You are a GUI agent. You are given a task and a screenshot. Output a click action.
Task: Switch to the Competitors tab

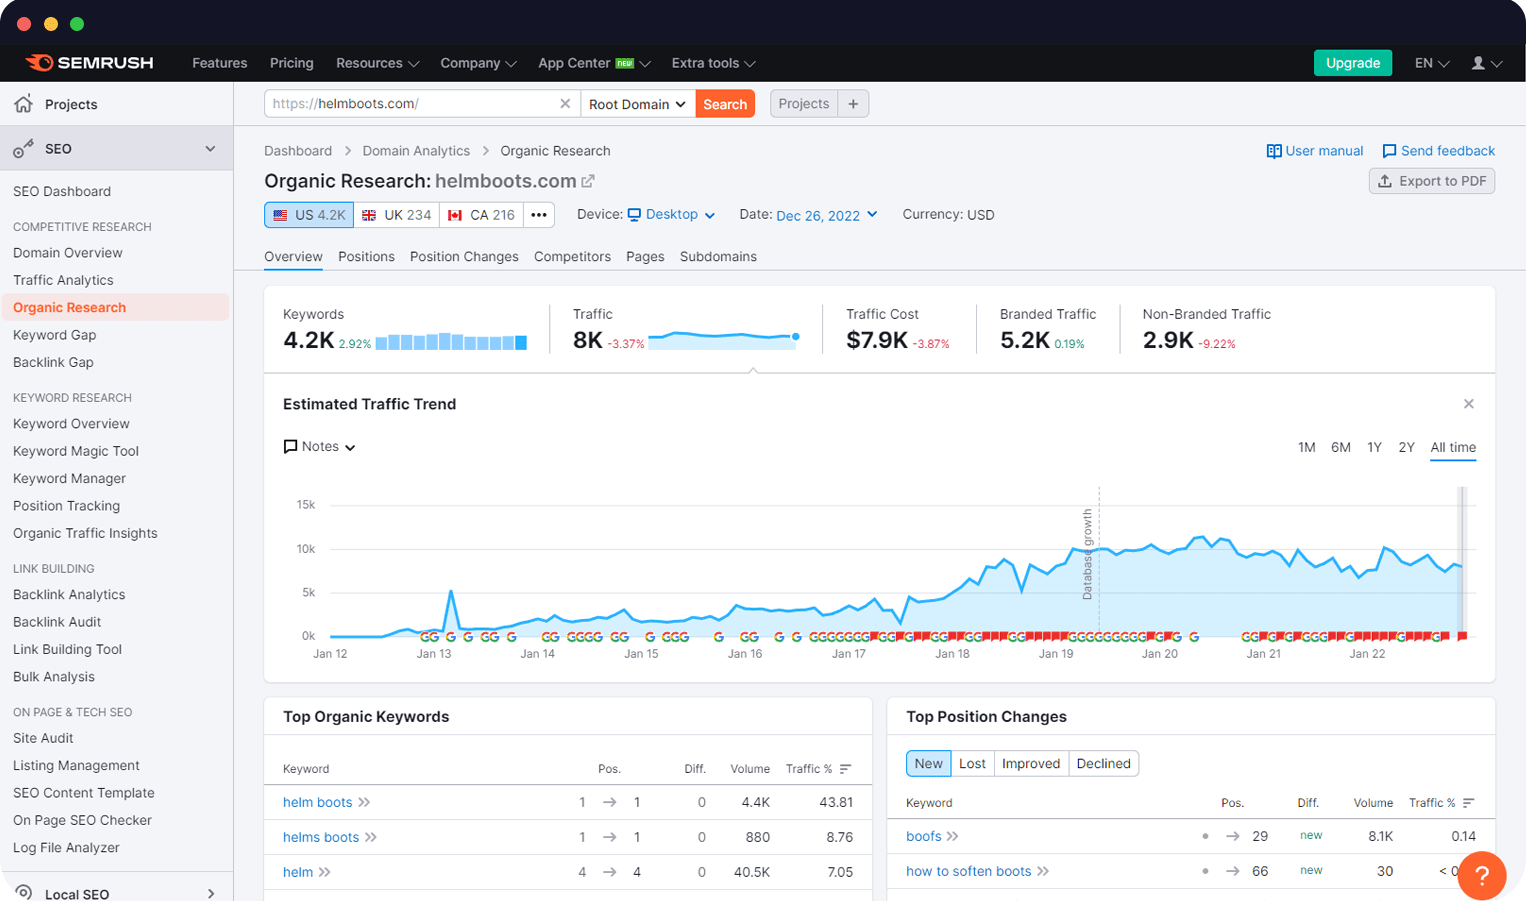[572, 257]
